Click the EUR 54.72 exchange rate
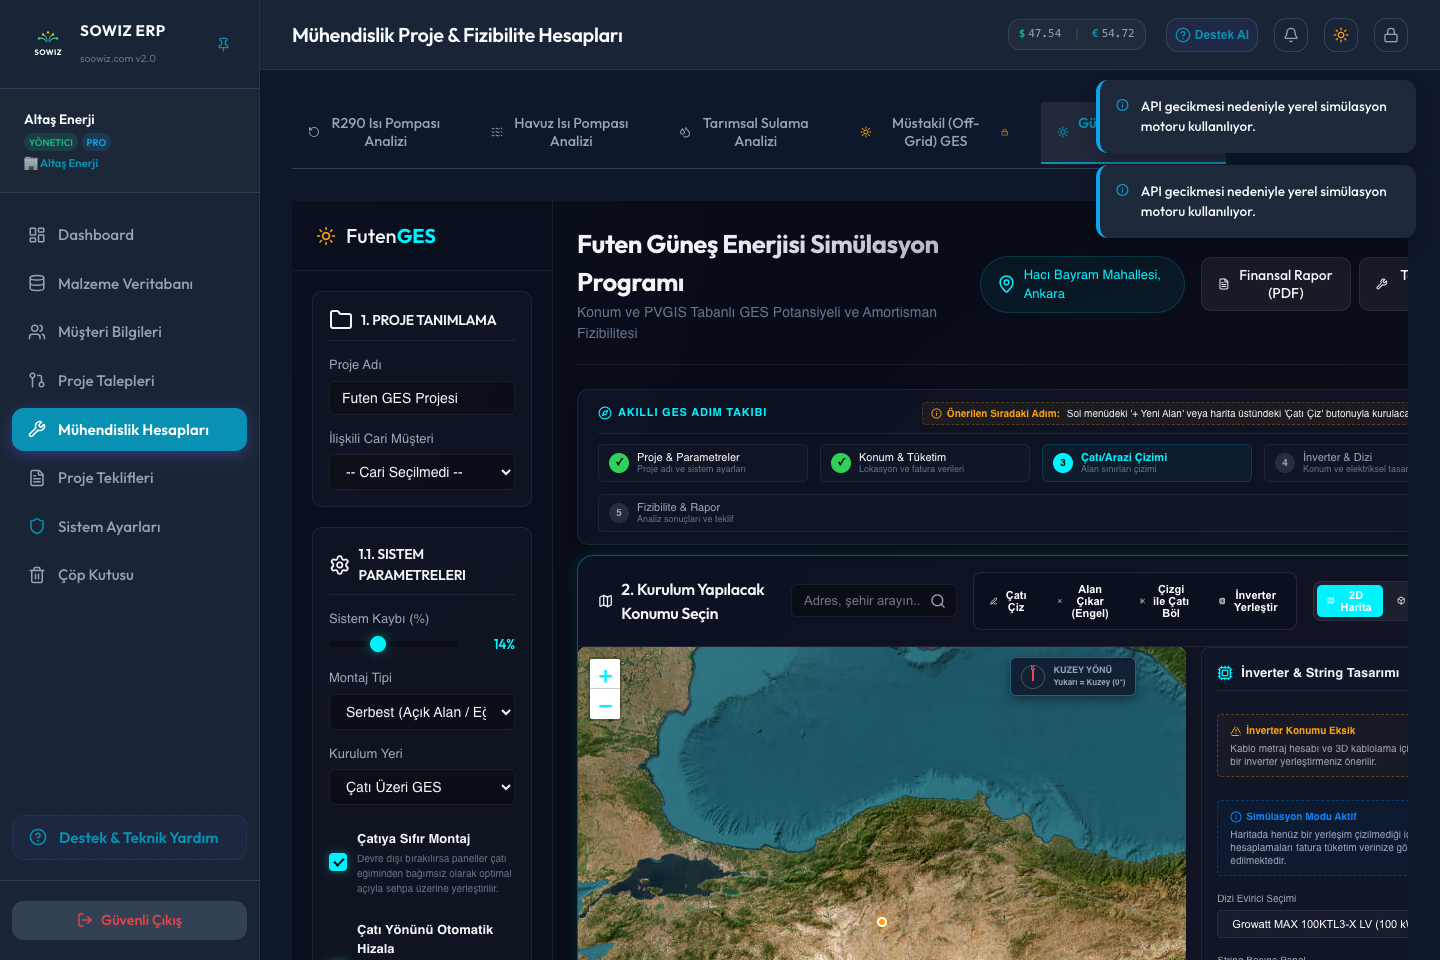Screen dimensions: 1440x960 point(1113,34)
